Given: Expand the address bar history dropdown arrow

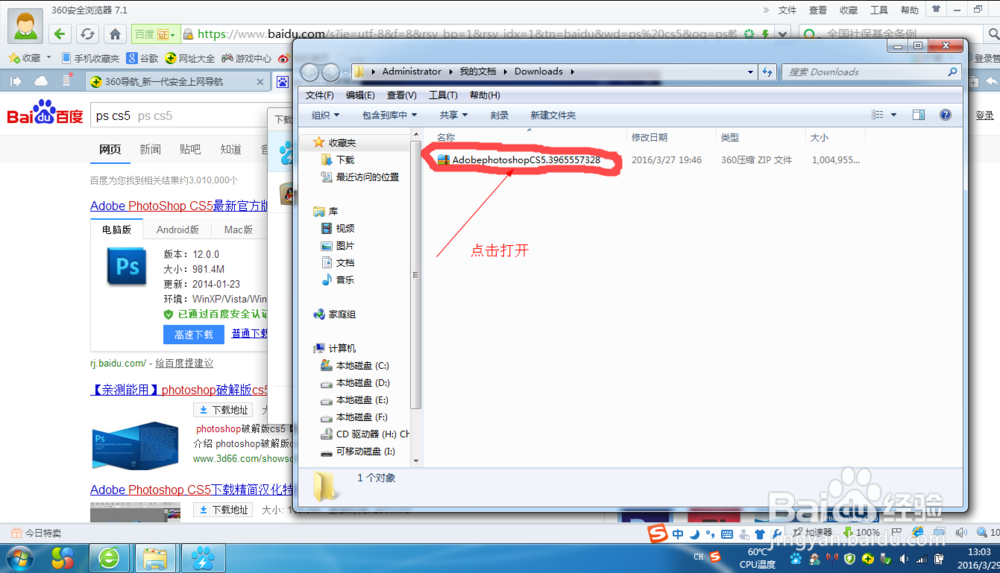Looking at the screenshot, I should 750,72.
